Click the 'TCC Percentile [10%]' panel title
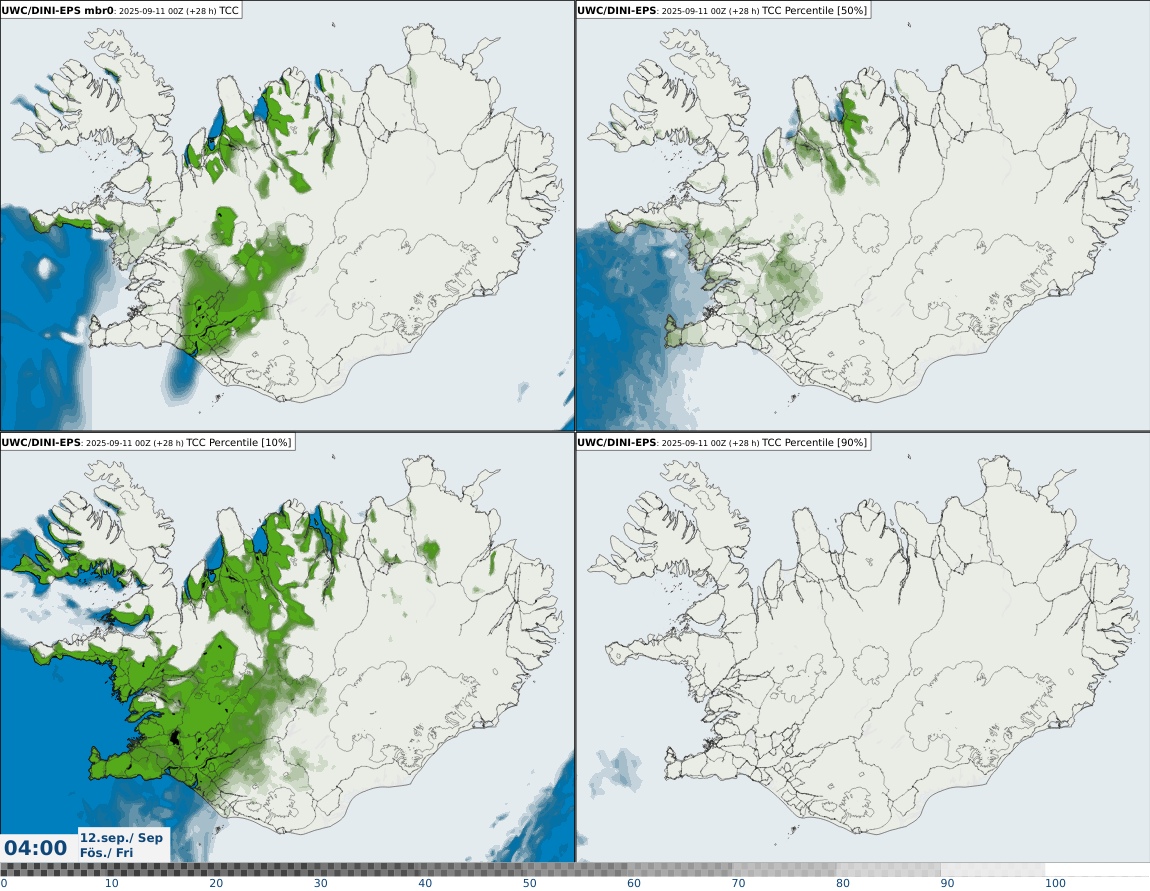1150x891 pixels. click(x=147, y=442)
